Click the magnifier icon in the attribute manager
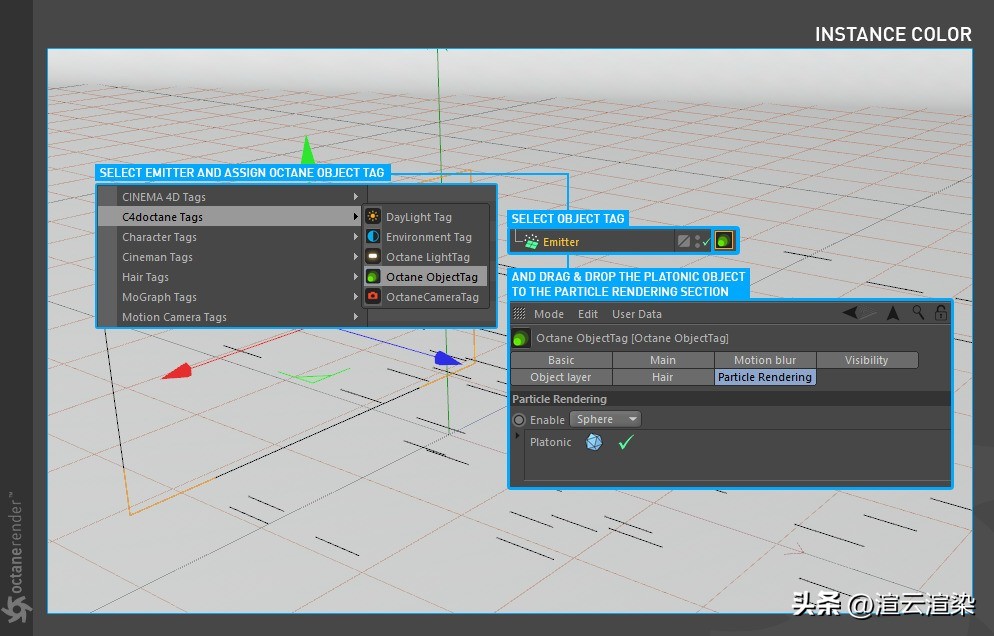The width and height of the screenshot is (994, 636). point(917,313)
